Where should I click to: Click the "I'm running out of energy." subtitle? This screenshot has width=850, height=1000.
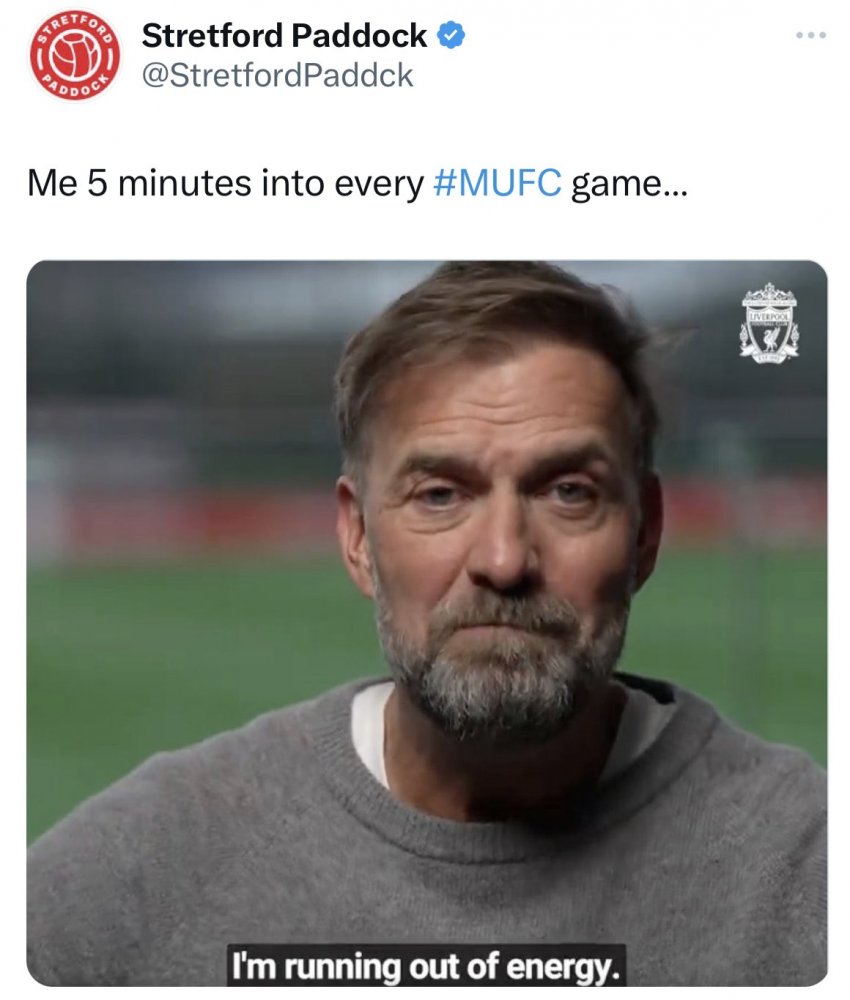click(x=426, y=966)
